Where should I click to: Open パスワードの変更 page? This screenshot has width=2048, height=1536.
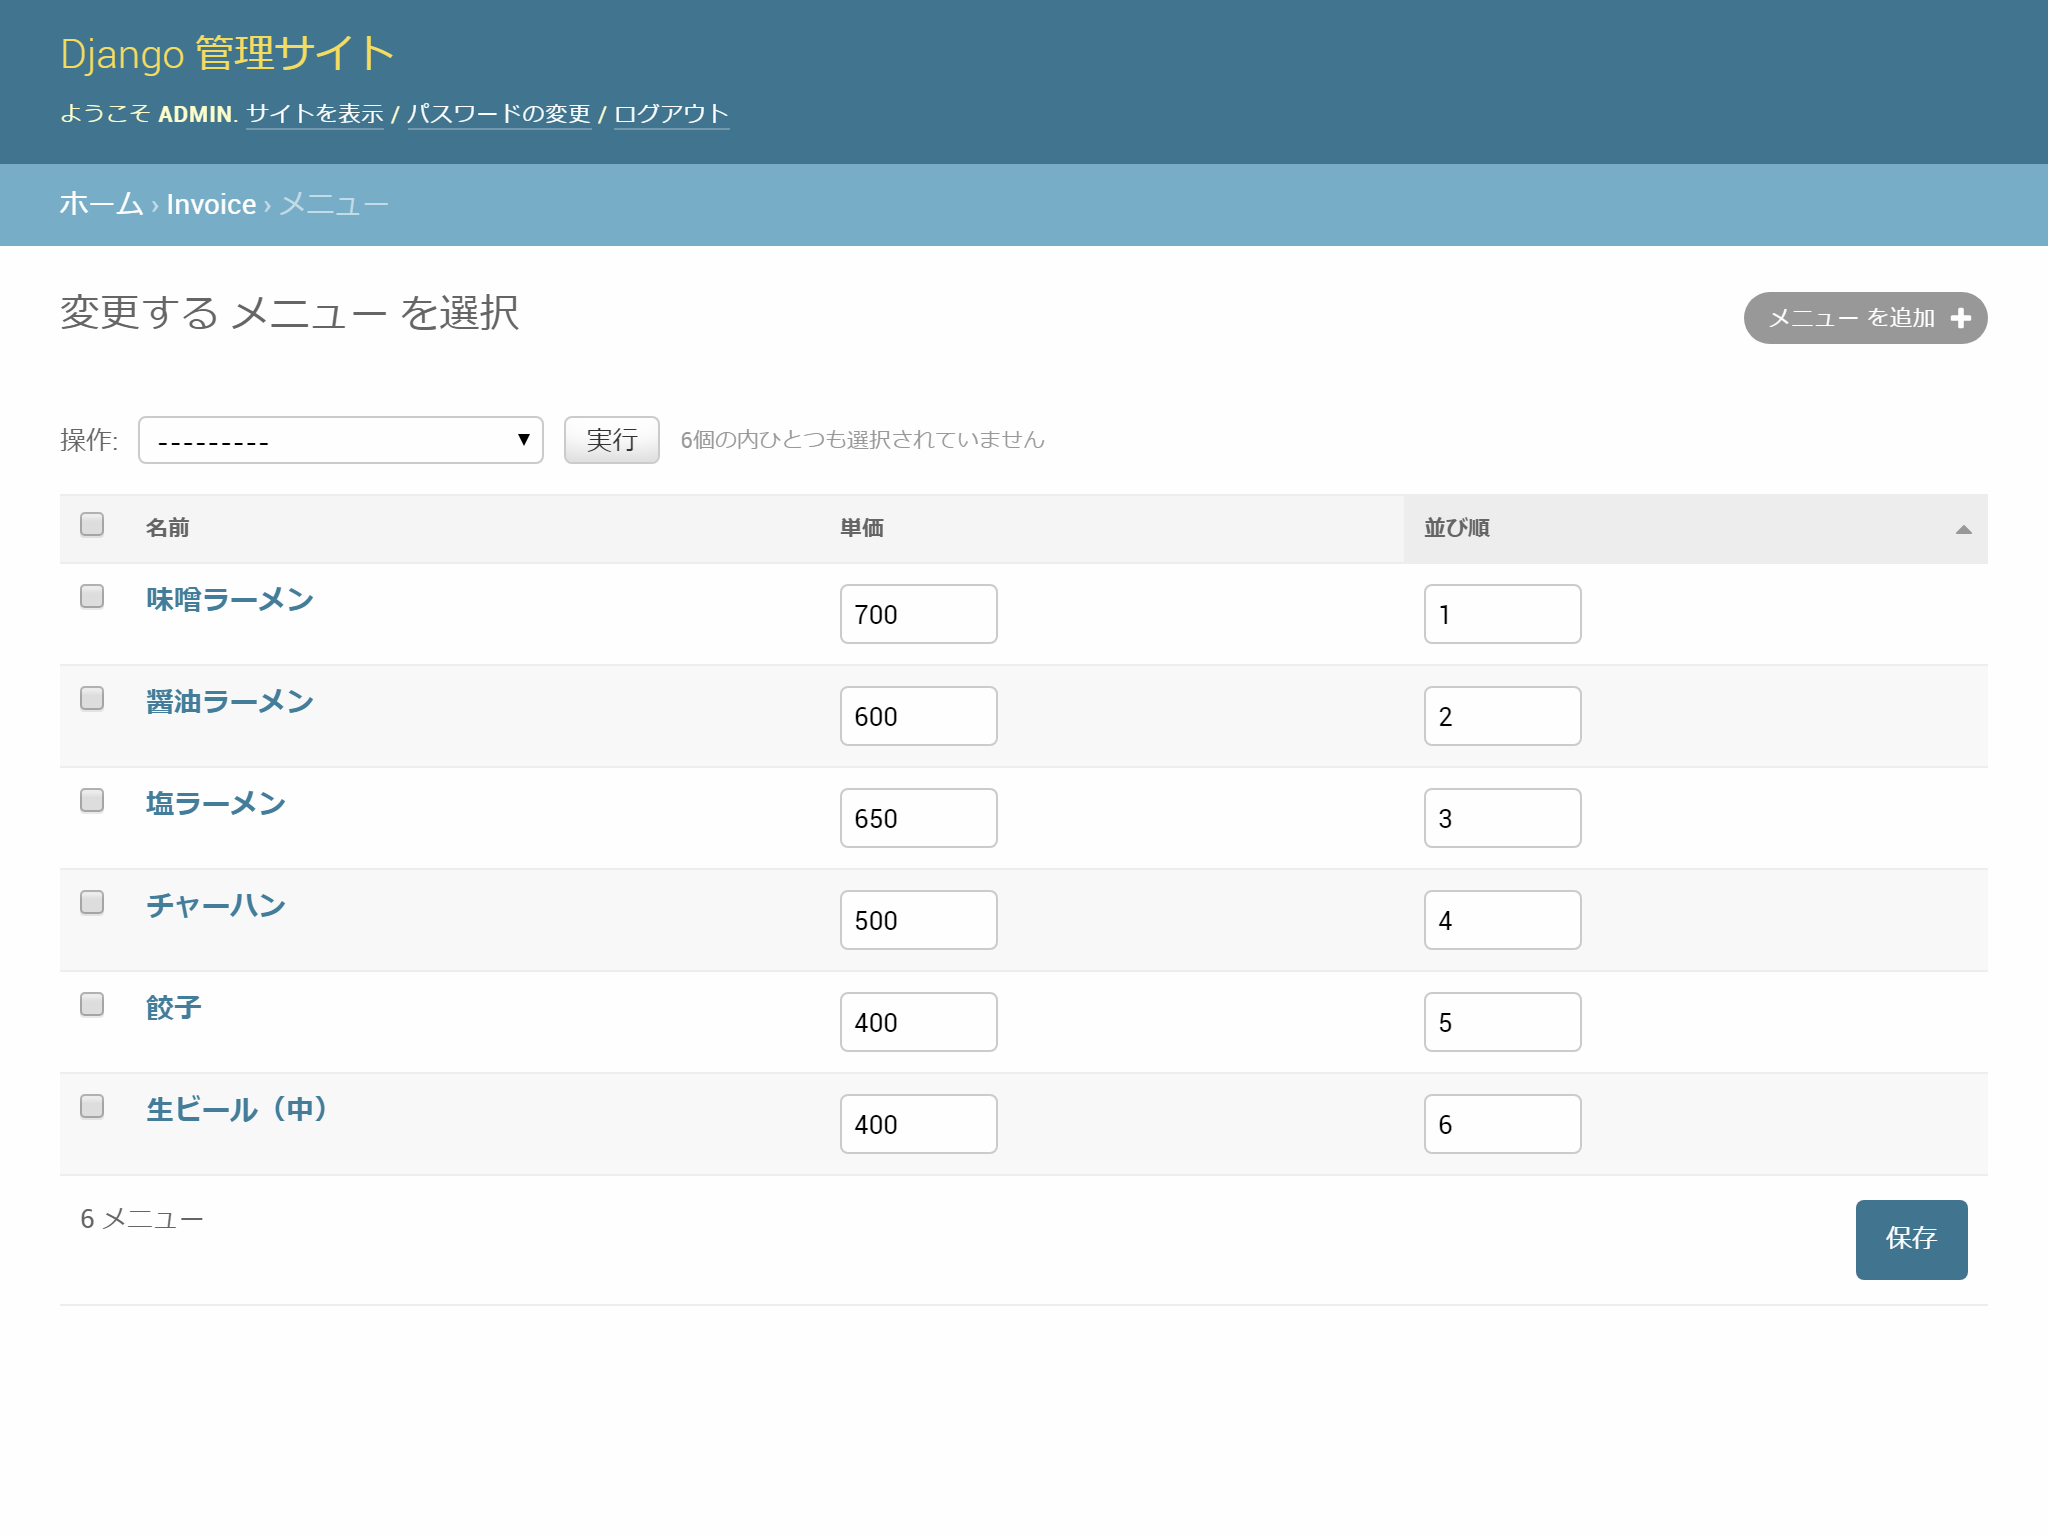pyautogui.click(x=498, y=114)
